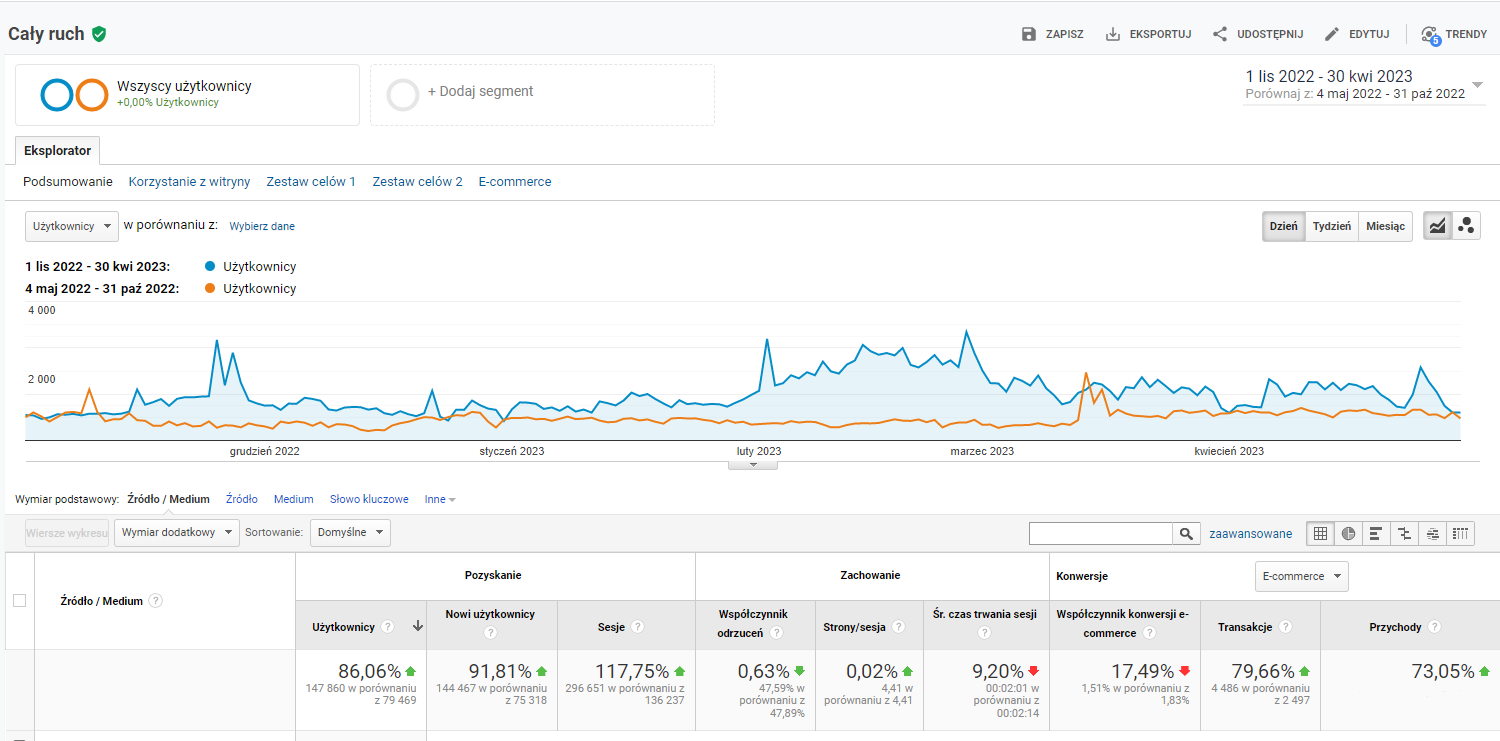Screen dimensions: 1500x741
Task: Expand the Wymiar dodatkowy dropdown
Action: pos(177,533)
